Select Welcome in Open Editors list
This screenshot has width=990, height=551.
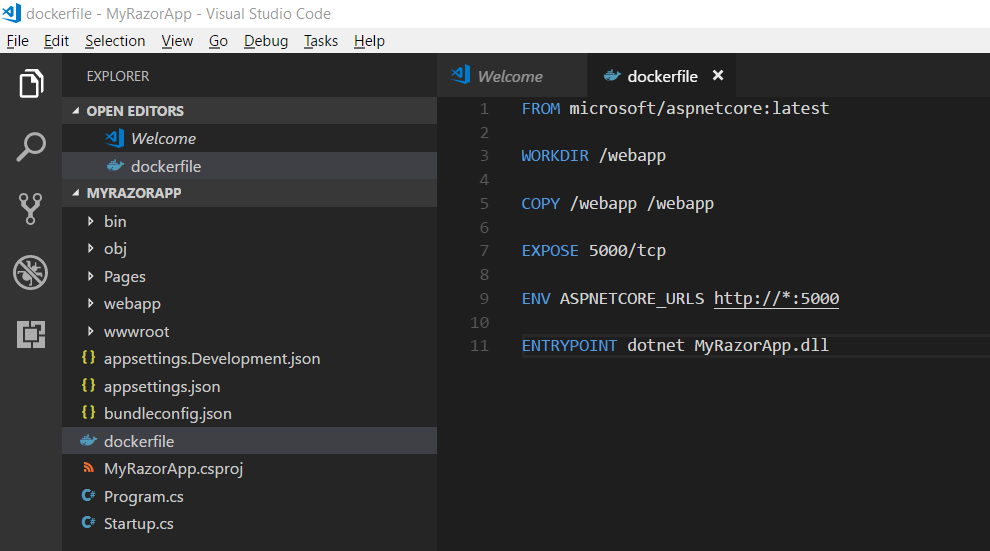[x=249, y=138]
